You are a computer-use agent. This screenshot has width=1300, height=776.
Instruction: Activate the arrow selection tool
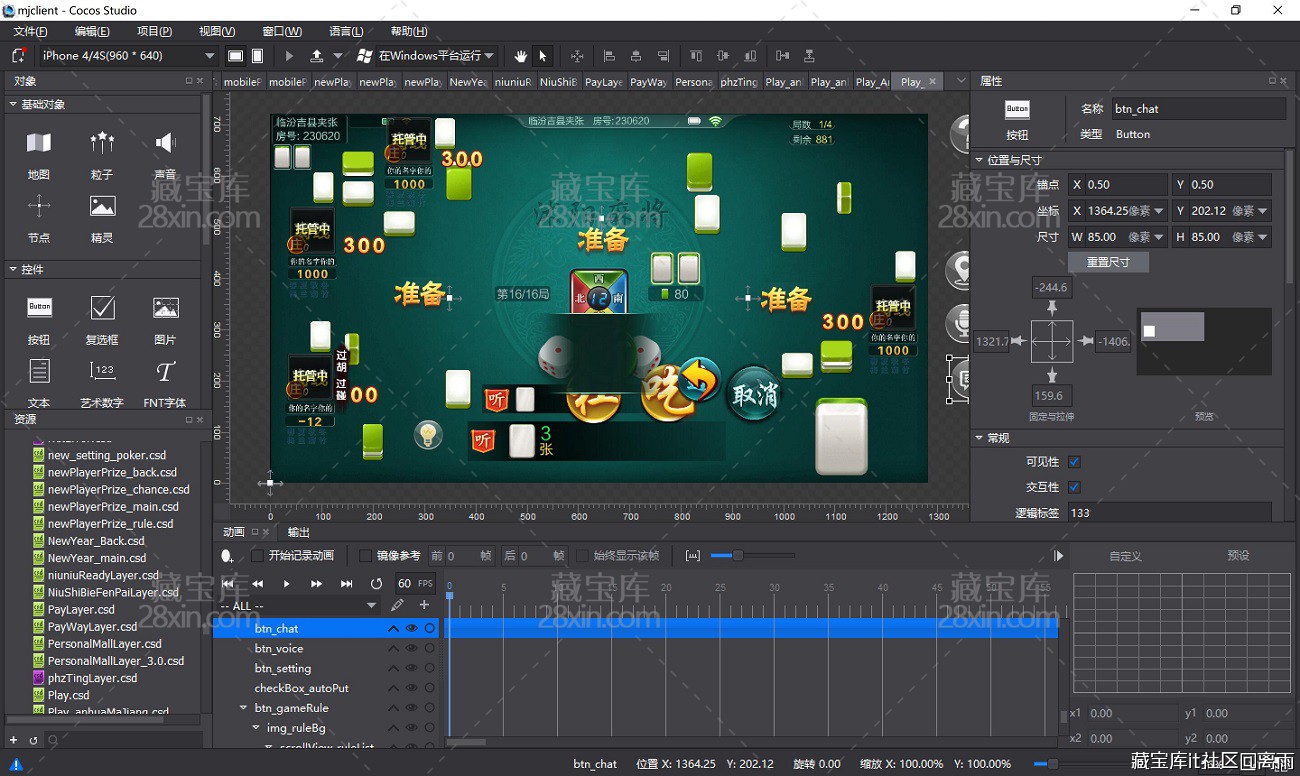(543, 56)
